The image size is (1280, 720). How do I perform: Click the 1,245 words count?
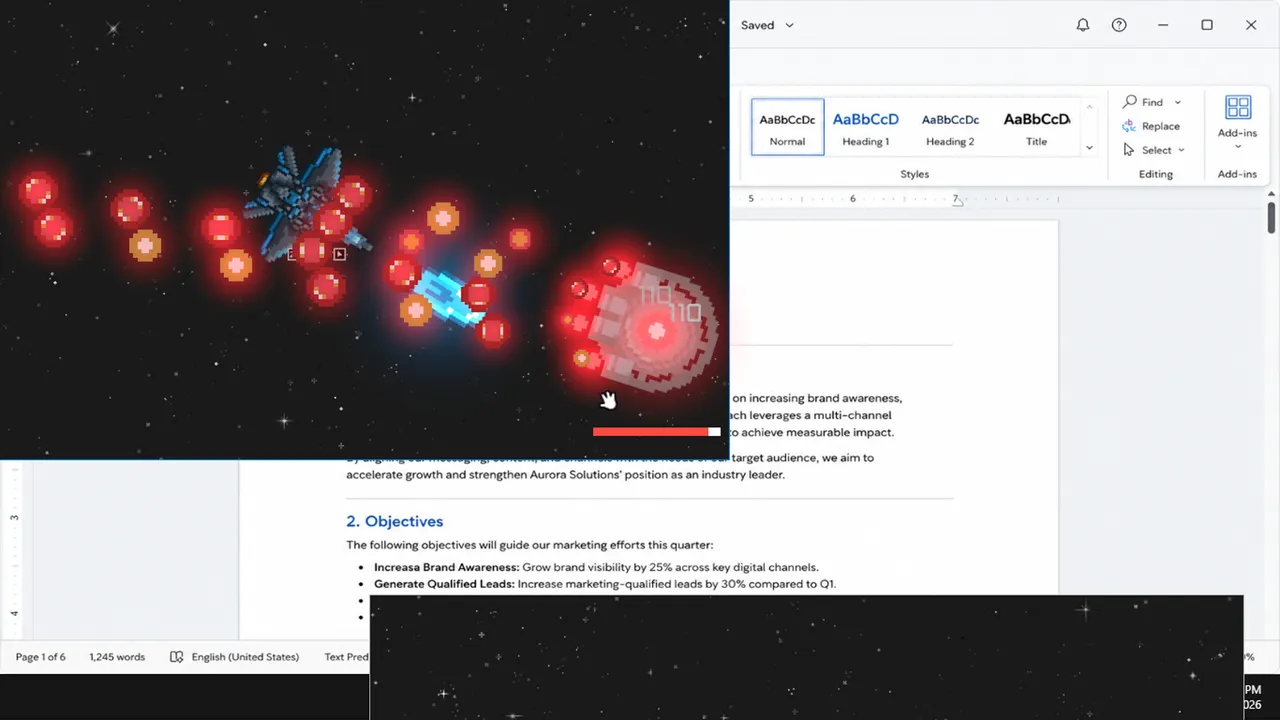[117, 657]
